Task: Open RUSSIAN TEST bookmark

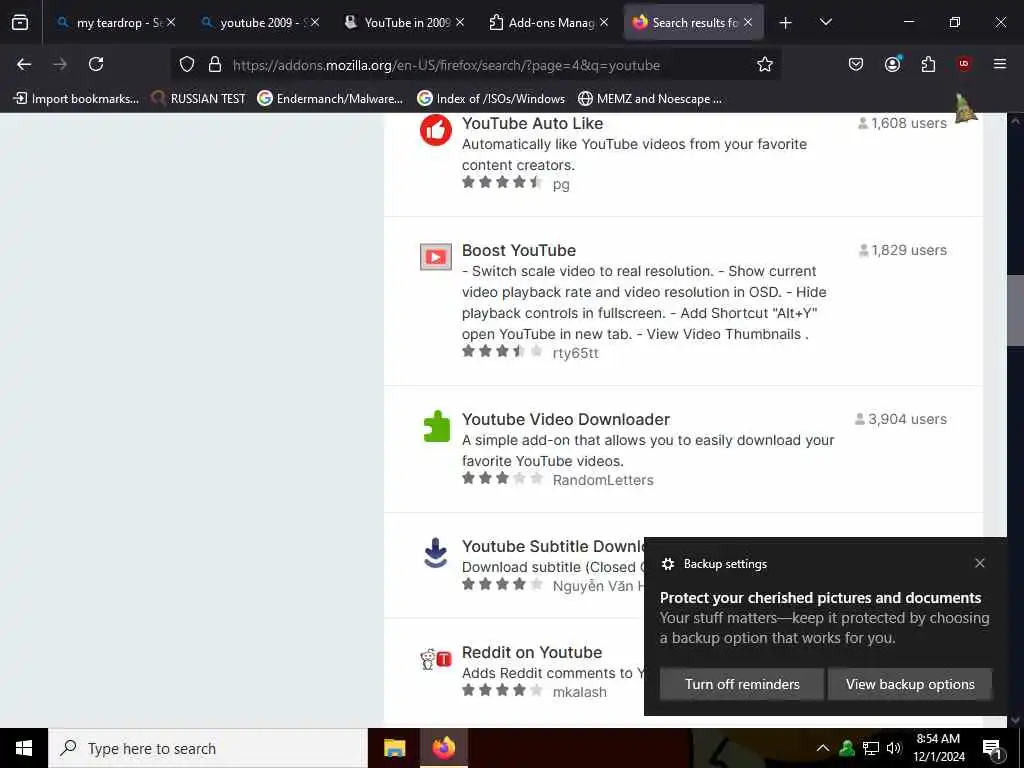Action: tap(198, 99)
